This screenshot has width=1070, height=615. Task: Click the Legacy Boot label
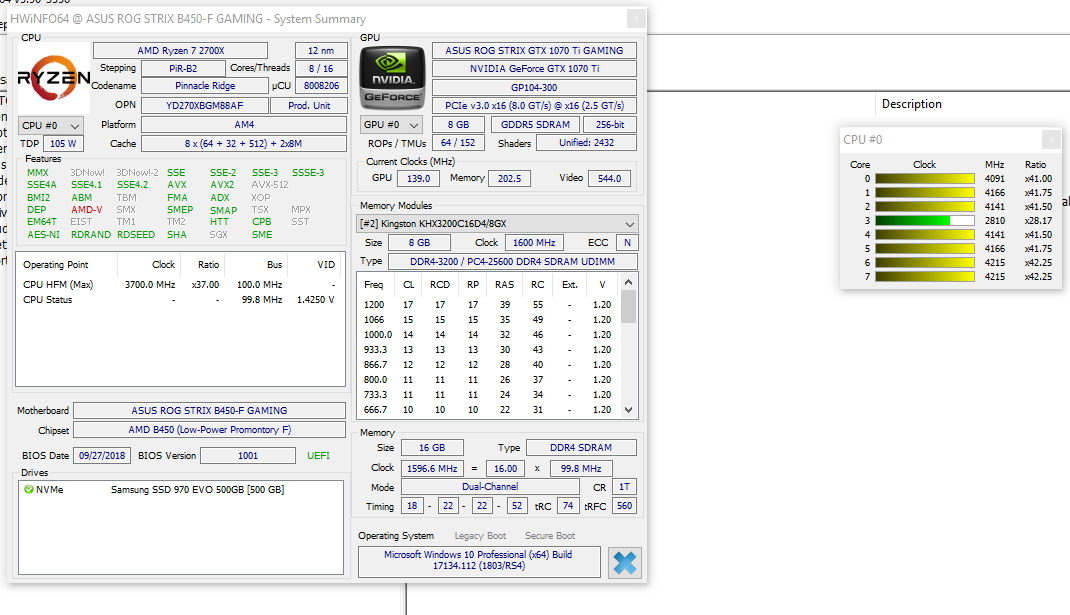point(480,536)
